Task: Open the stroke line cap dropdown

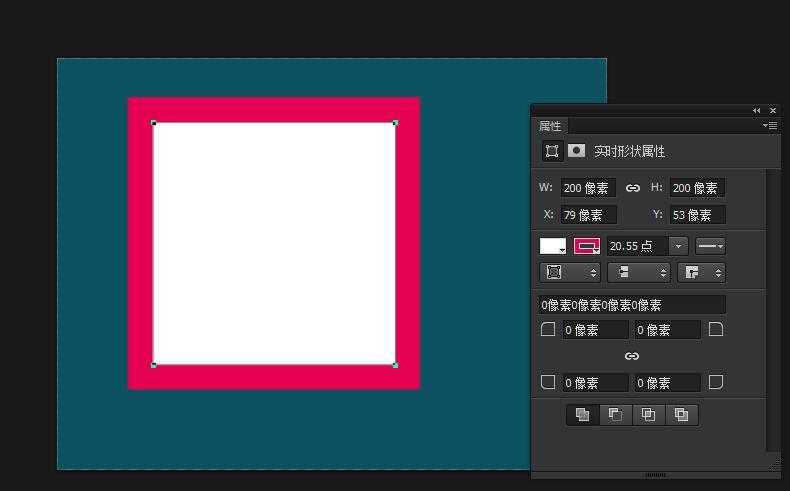Action: click(638, 272)
